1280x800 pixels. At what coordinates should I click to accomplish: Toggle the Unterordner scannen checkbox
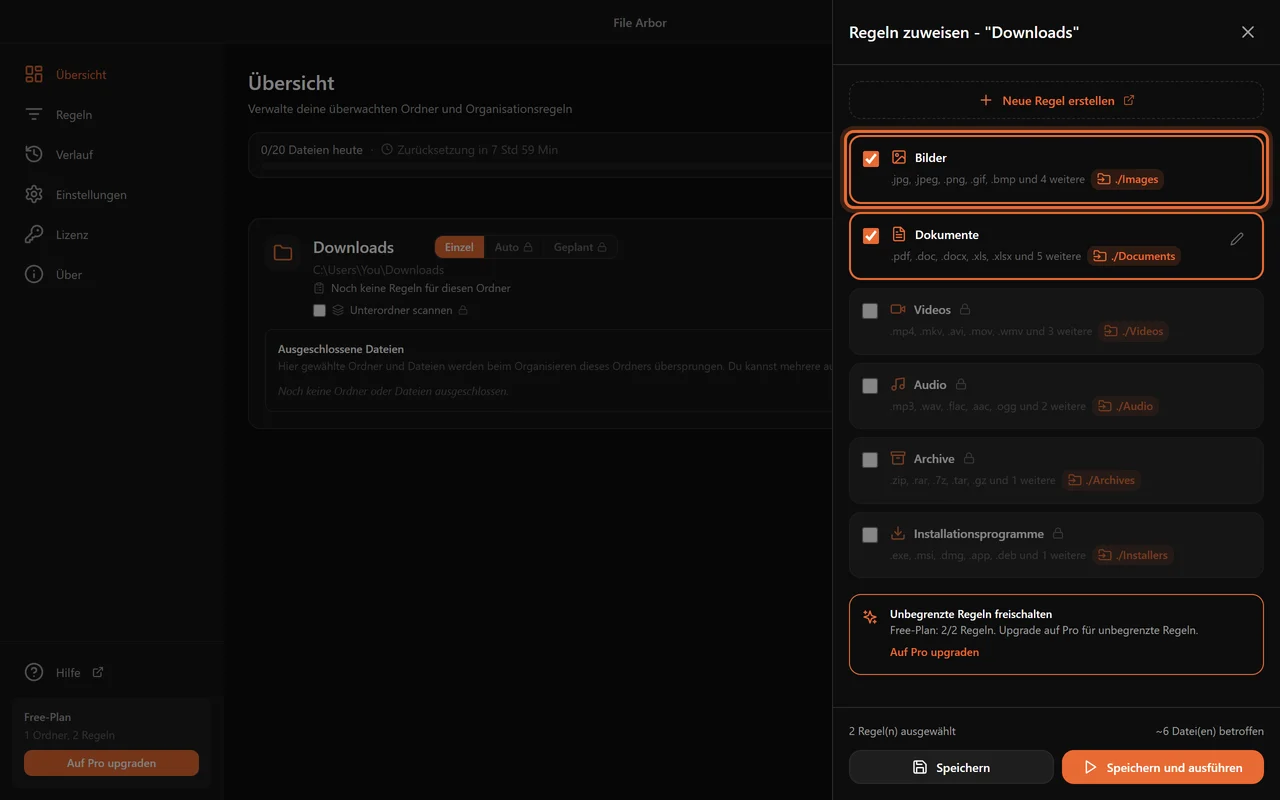tap(319, 310)
